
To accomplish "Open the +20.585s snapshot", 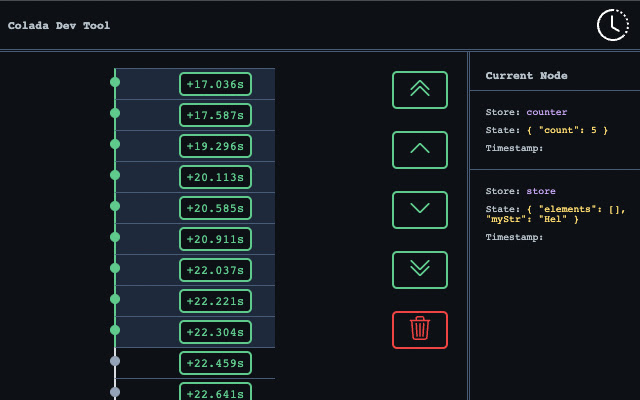I will click(215, 208).
